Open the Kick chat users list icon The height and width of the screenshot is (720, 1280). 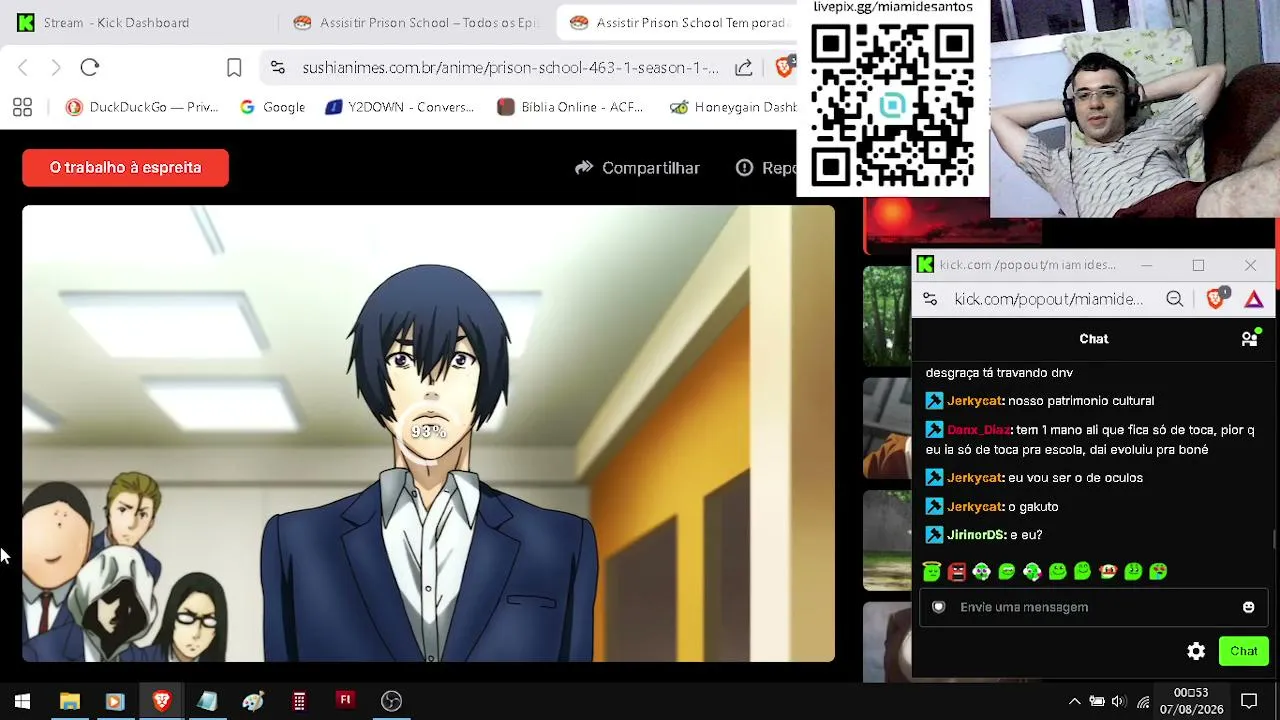pyautogui.click(x=1250, y=338)
